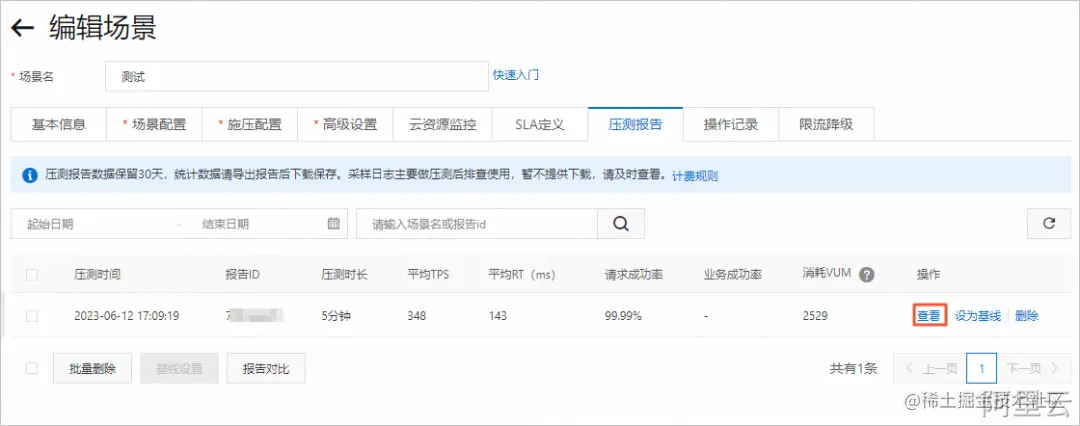Check the row for 2023-06-12 17:09:19
1080x426 pixels.
(32, 316)
